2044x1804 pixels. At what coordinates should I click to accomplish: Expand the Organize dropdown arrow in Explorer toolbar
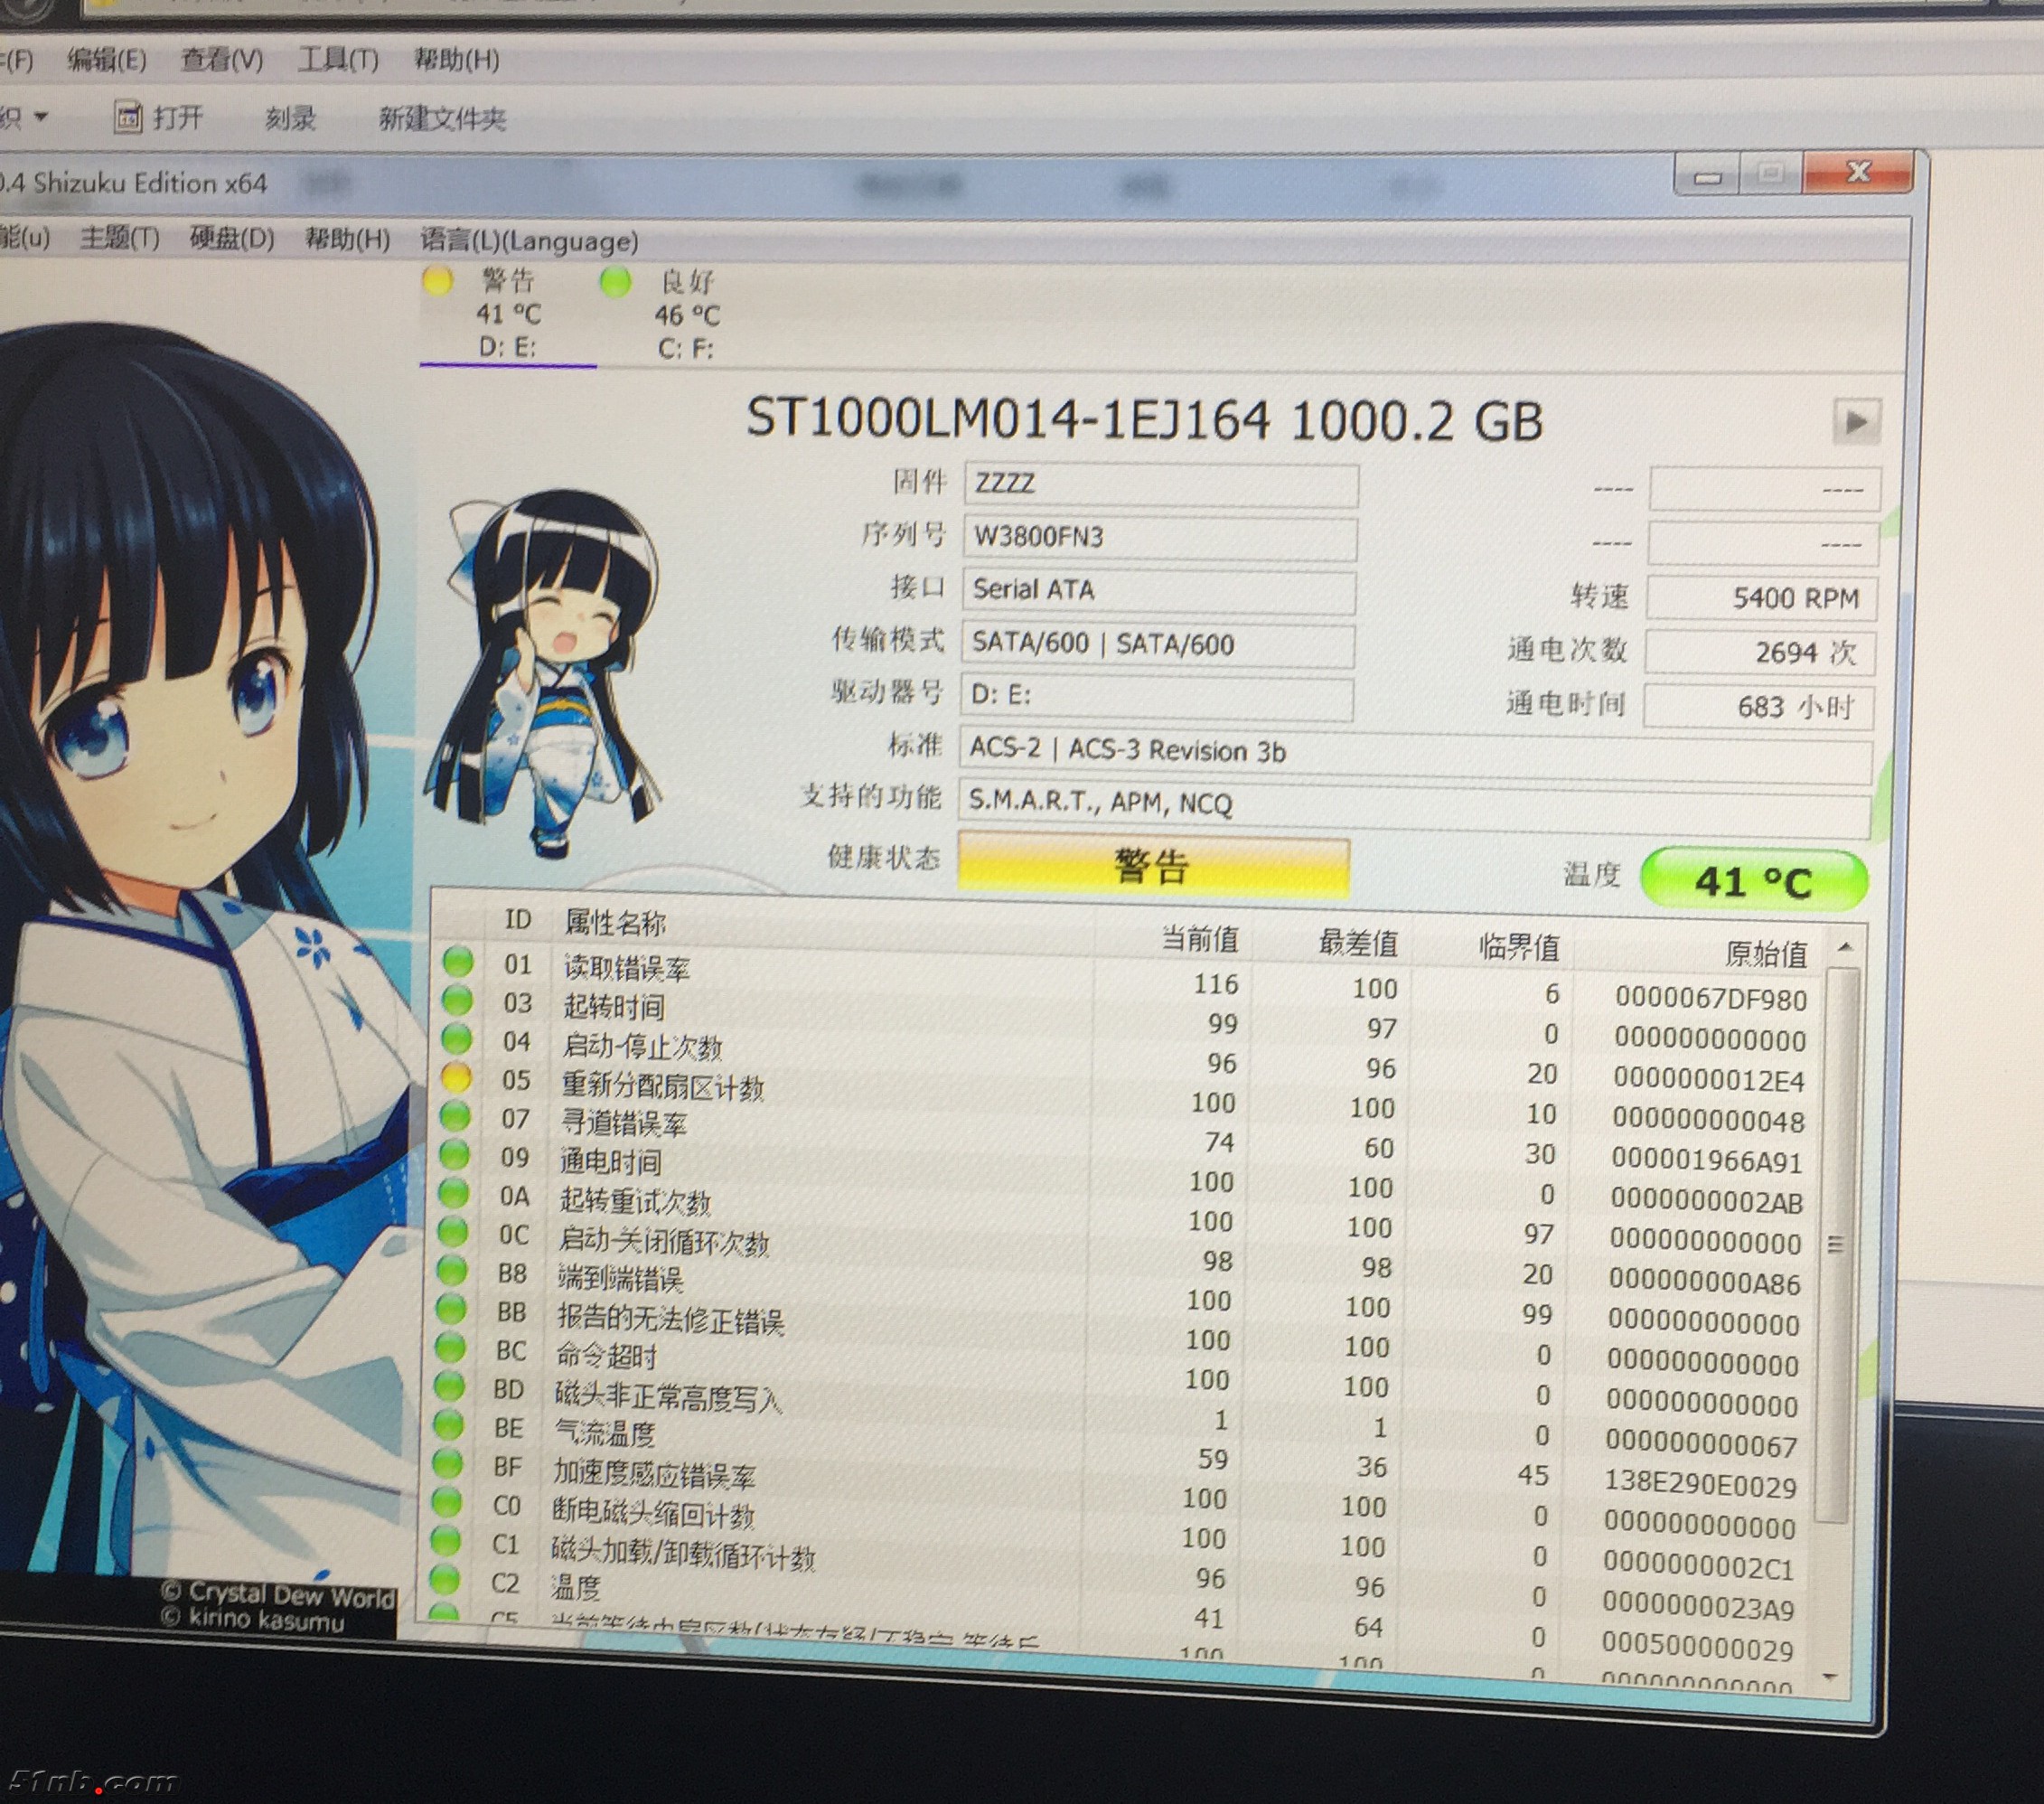[x=41, y=117]
